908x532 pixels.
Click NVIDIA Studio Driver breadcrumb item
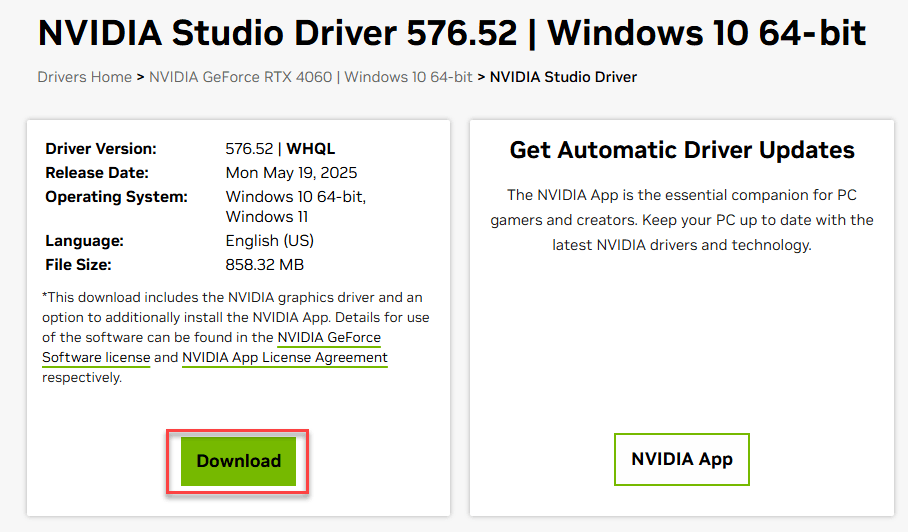(563, 77)
